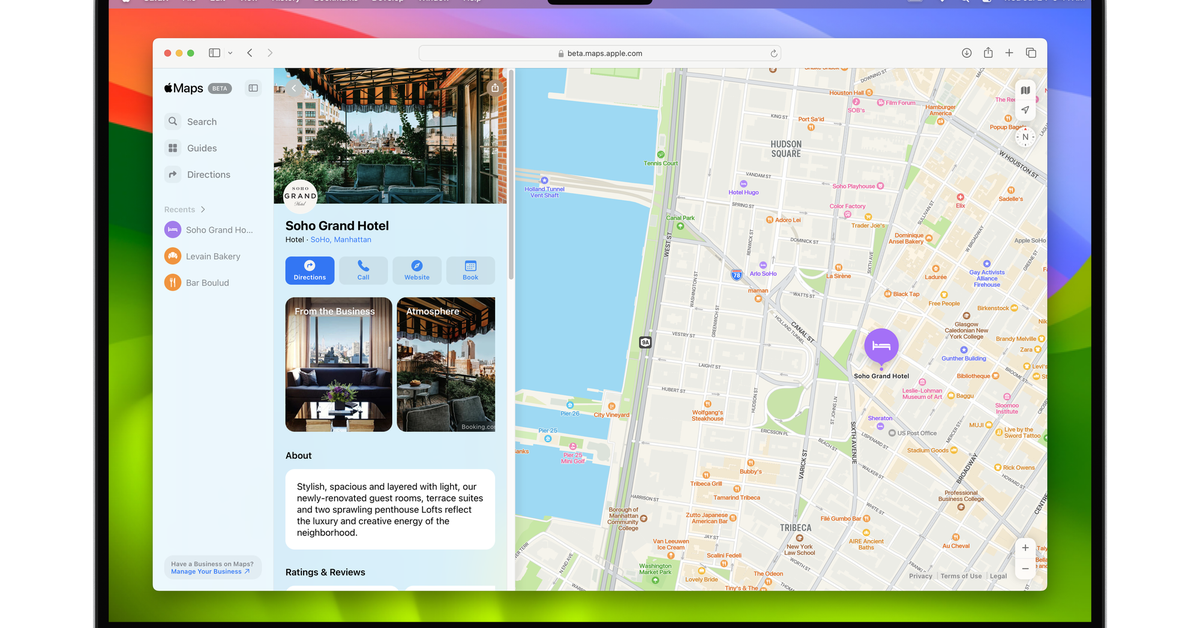Open Manage Your Business link
The height and width of the screenshot is (628, 1200).
point(210,572)
